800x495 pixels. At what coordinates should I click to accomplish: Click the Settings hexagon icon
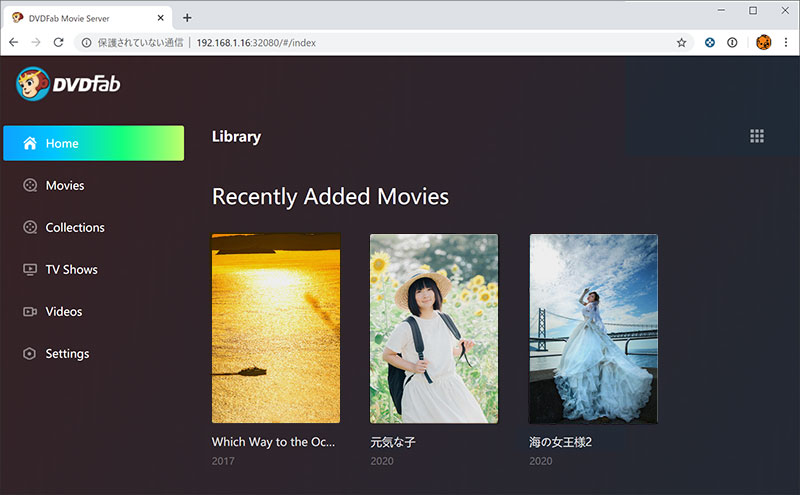tap(30, 353)
